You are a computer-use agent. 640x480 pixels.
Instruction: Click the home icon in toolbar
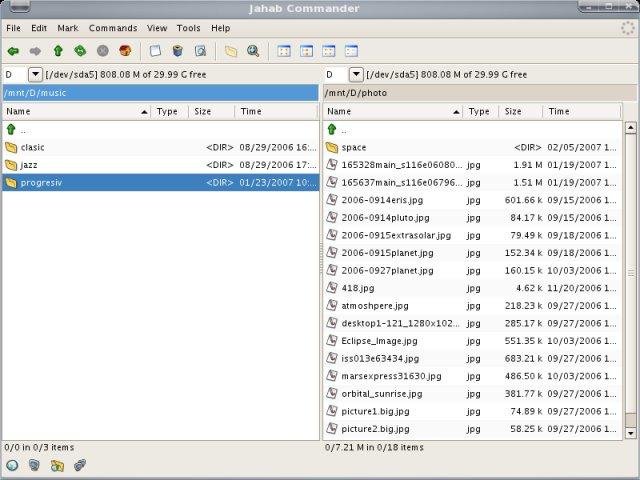pyautogui.click(x=125, y=50)
